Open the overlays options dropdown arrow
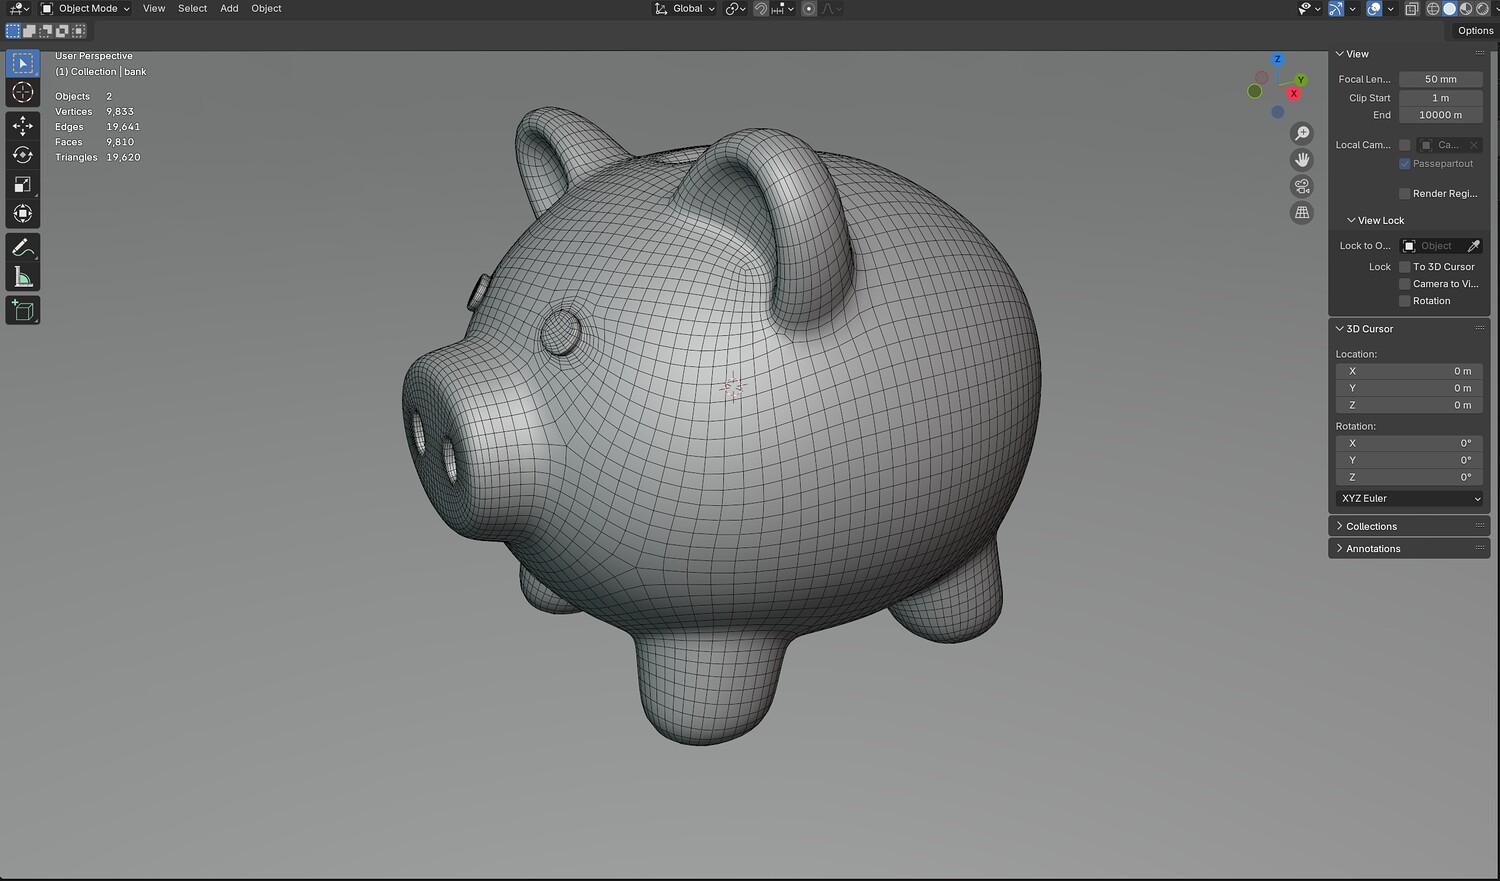The height and width of the screenshot is (881, 1500). pyautogui.click(x=1390, y=9)
